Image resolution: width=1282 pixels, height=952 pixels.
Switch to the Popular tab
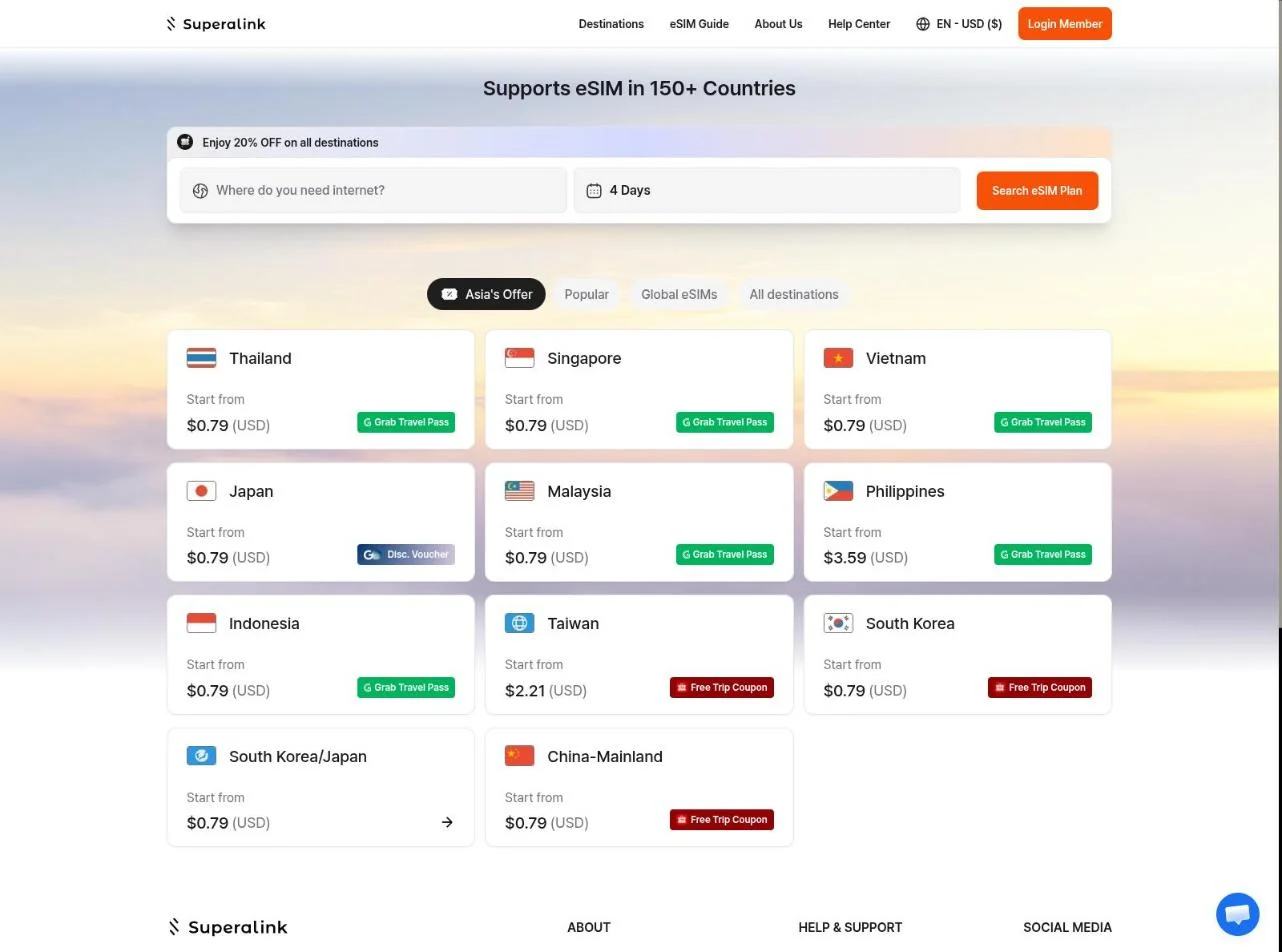tap(587, 294)
